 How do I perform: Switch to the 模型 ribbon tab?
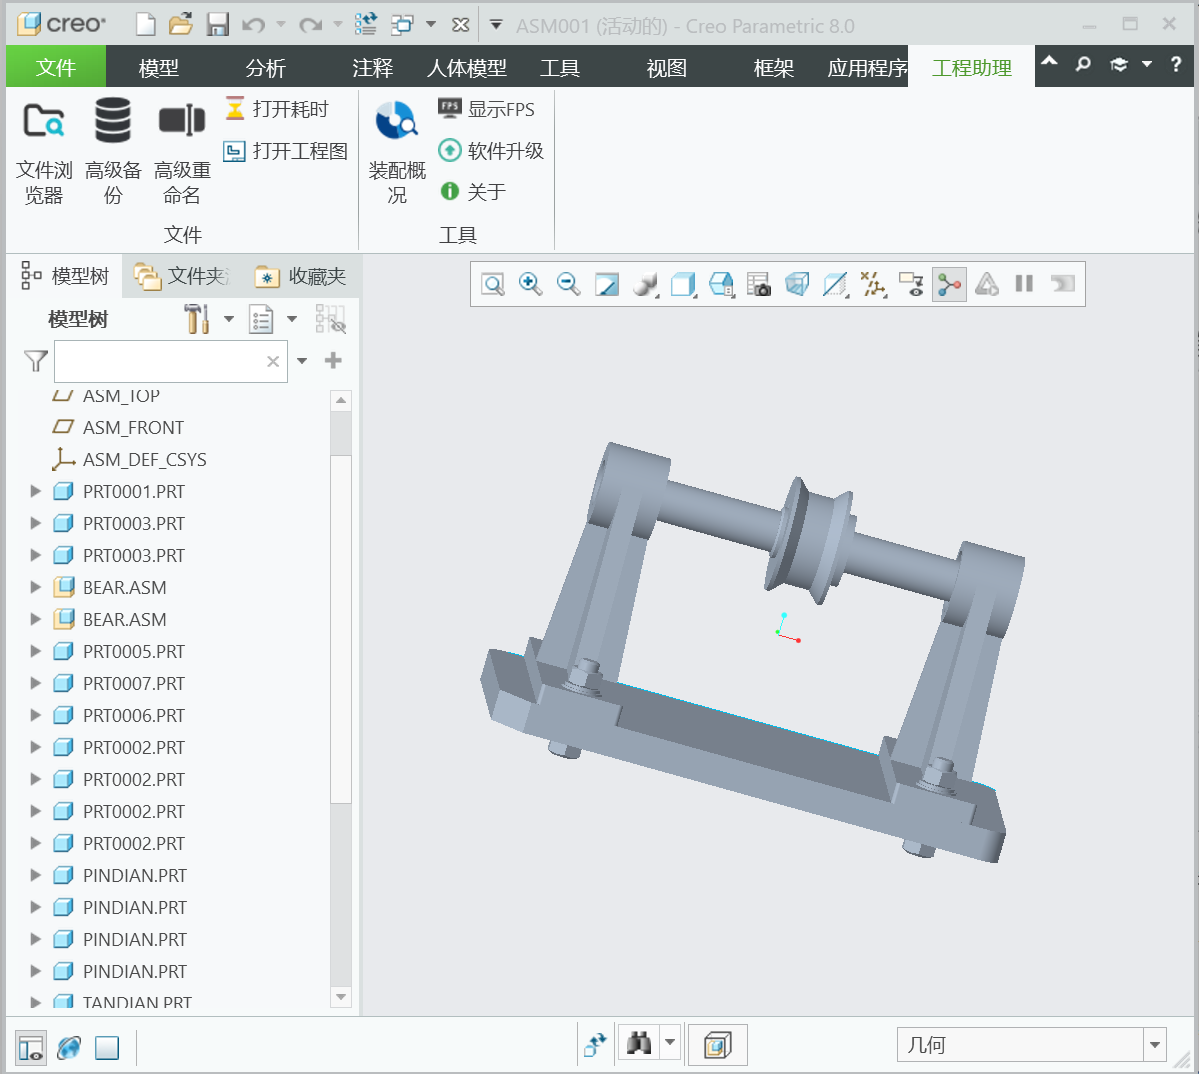[158, 68]
